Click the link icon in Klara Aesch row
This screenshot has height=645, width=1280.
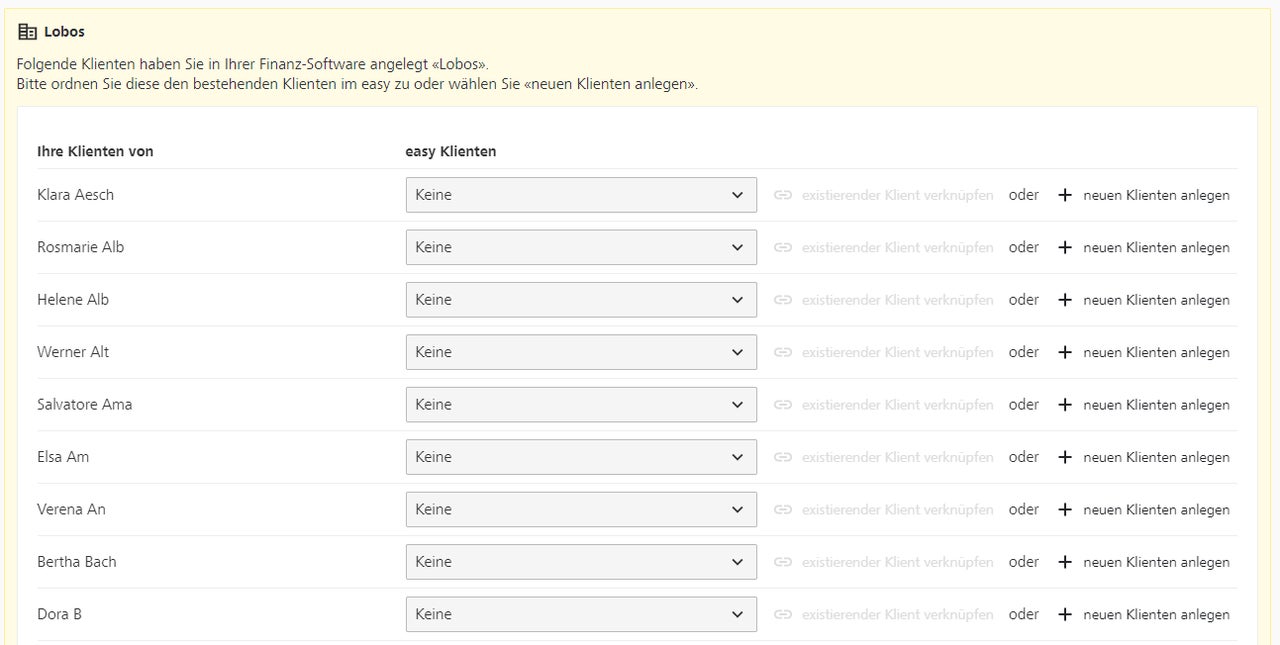coord(783,195)
